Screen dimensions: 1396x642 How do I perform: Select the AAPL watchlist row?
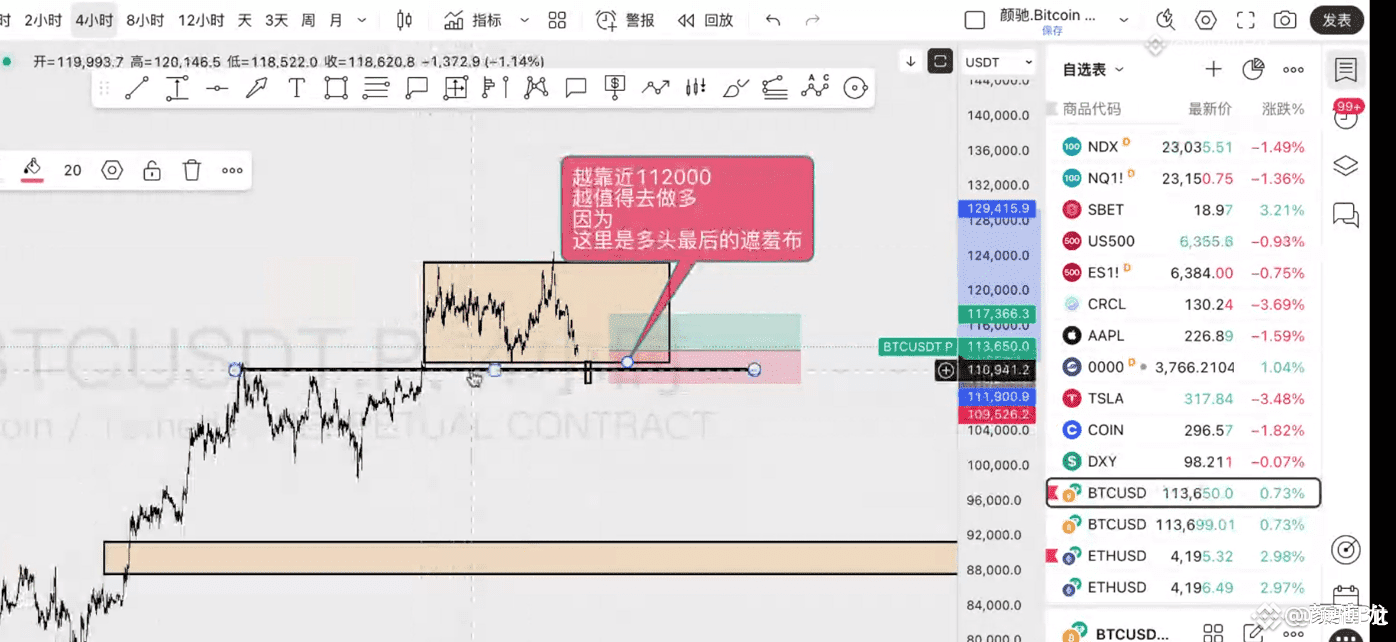(x=1183, y=335)
